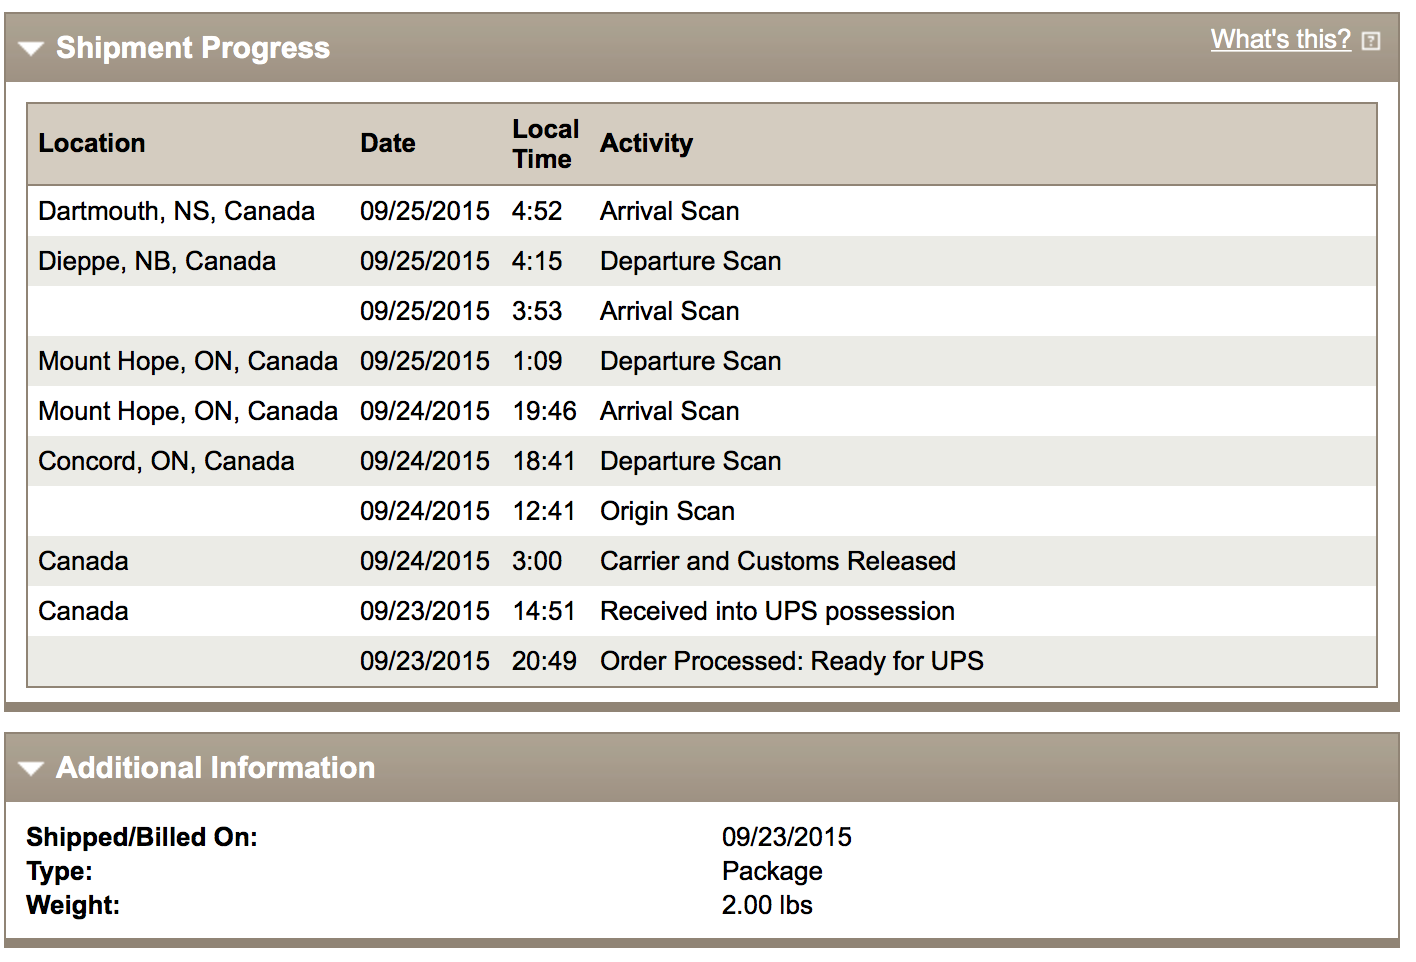Click the 19:46 Mount Hope Arrival Scan row
Screen dimensions: 1416x962
coord(702,411)
